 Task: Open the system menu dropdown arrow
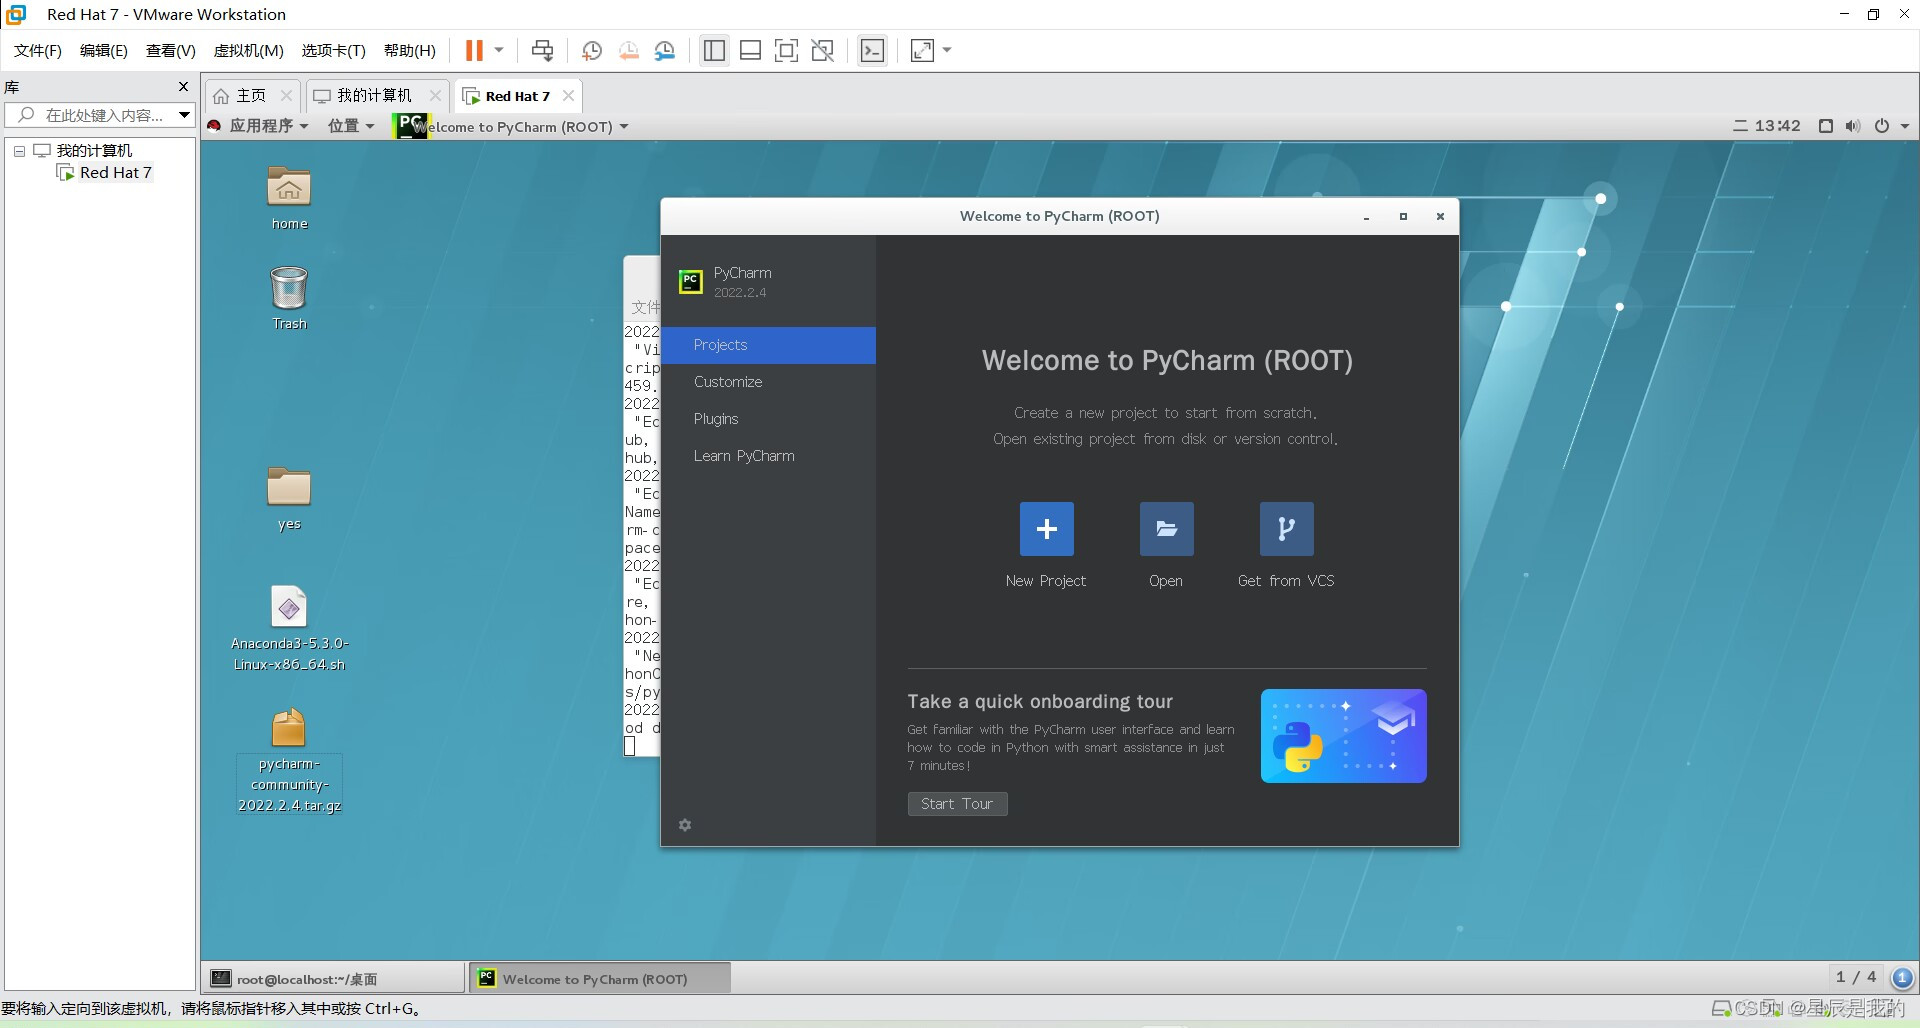(x=1905, y=126)
